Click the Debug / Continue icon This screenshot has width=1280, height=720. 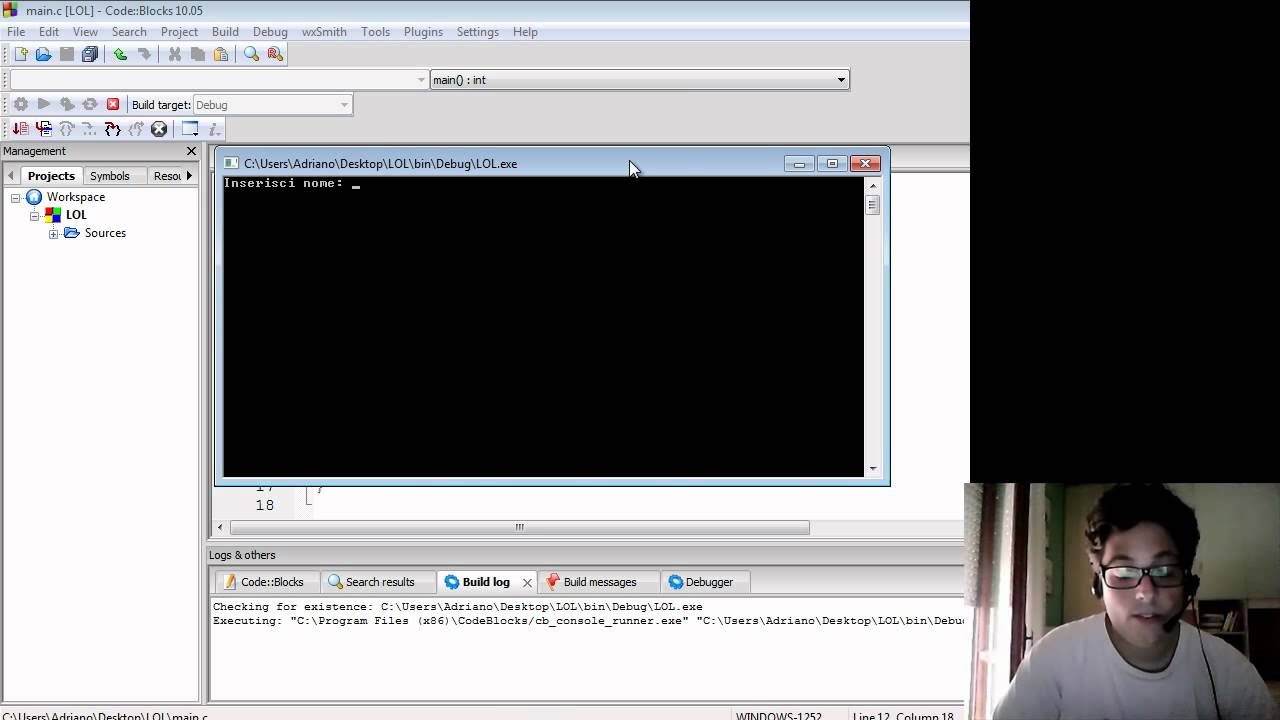pos(21,129)
